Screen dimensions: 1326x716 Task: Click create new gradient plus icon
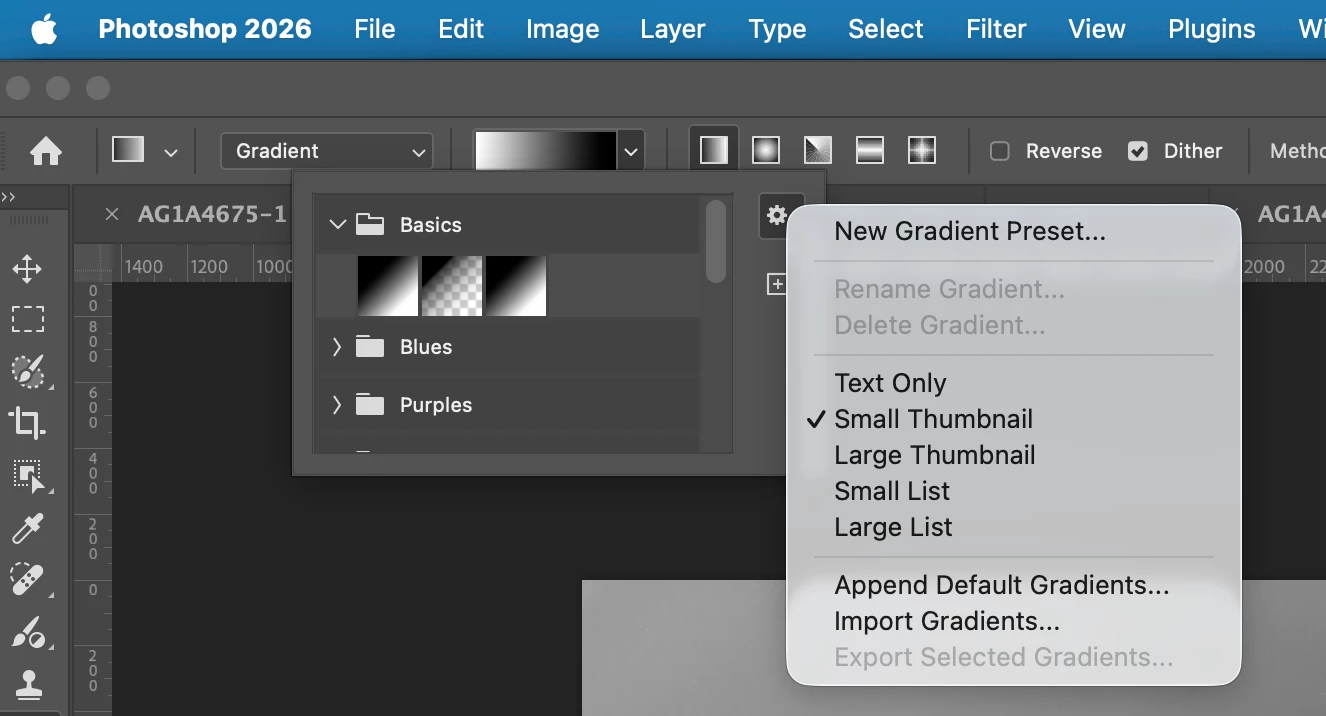776,284
